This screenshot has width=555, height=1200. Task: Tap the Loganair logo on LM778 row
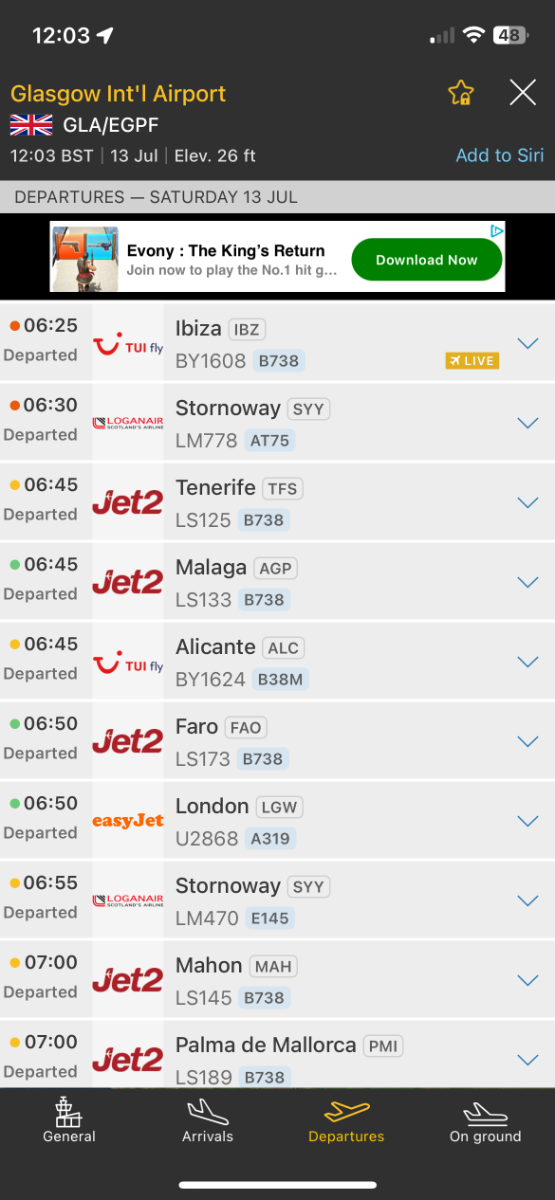[x=128, y=423]
